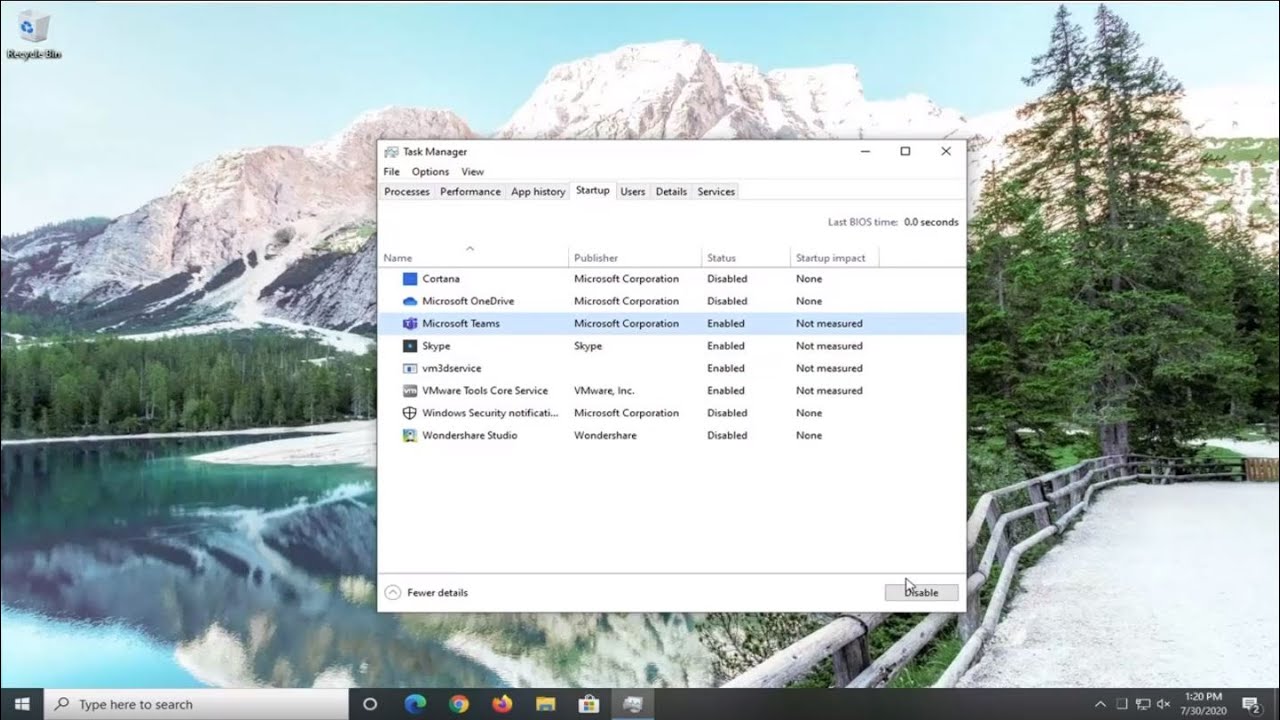
Task: Select the Microsoft Teams row icon
Action: click(409, 323)
